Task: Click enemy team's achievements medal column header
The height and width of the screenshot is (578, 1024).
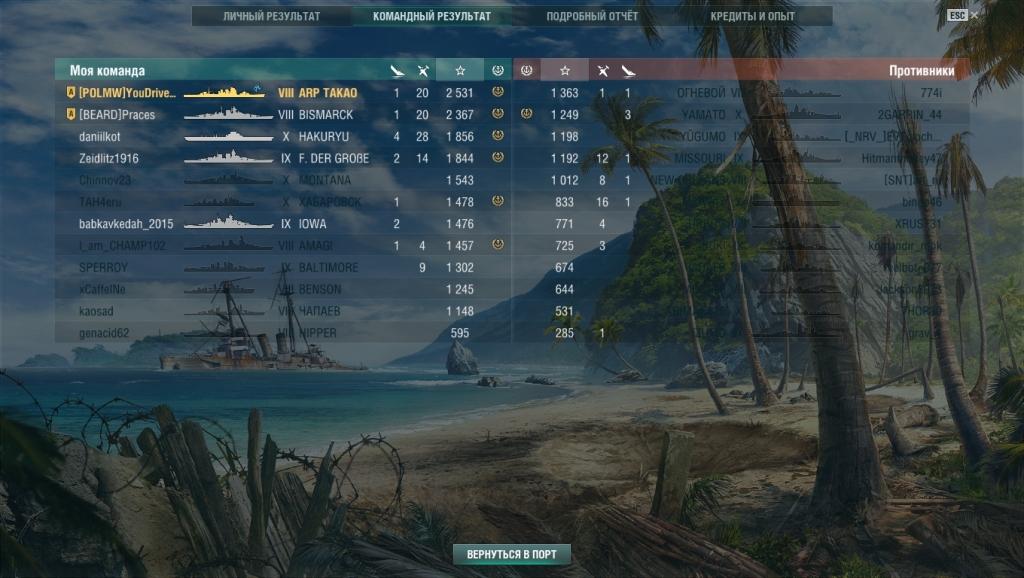Action: 526,70
